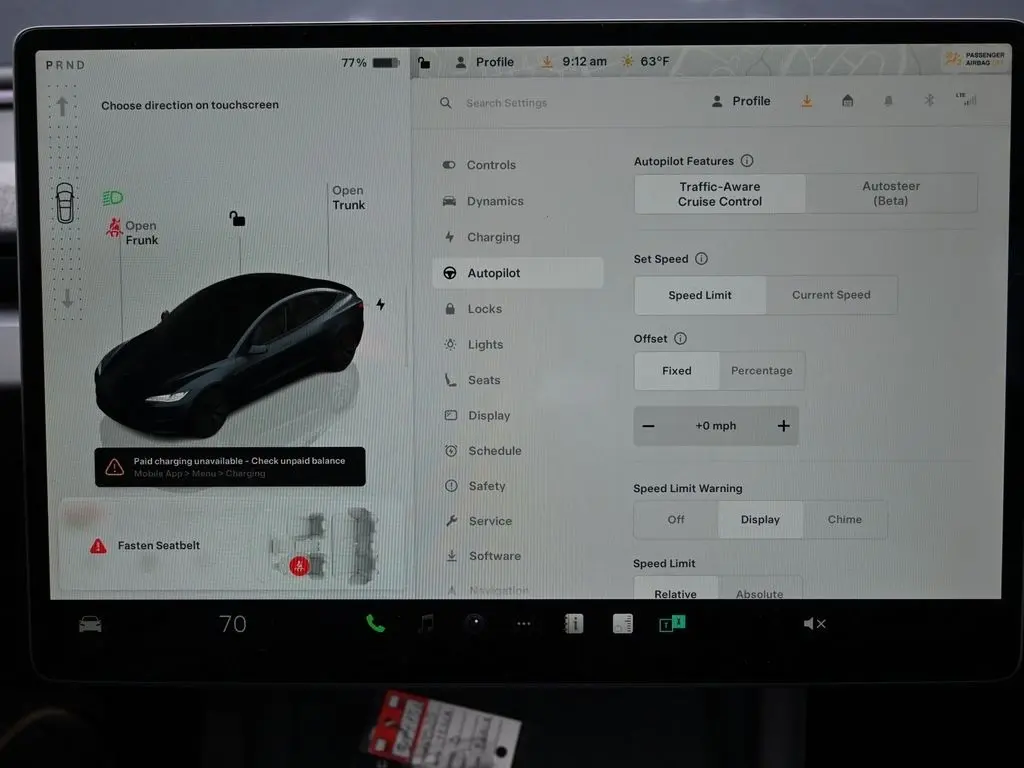
Task: Open the Dynamics menu
Action: (x=518, y=201)
